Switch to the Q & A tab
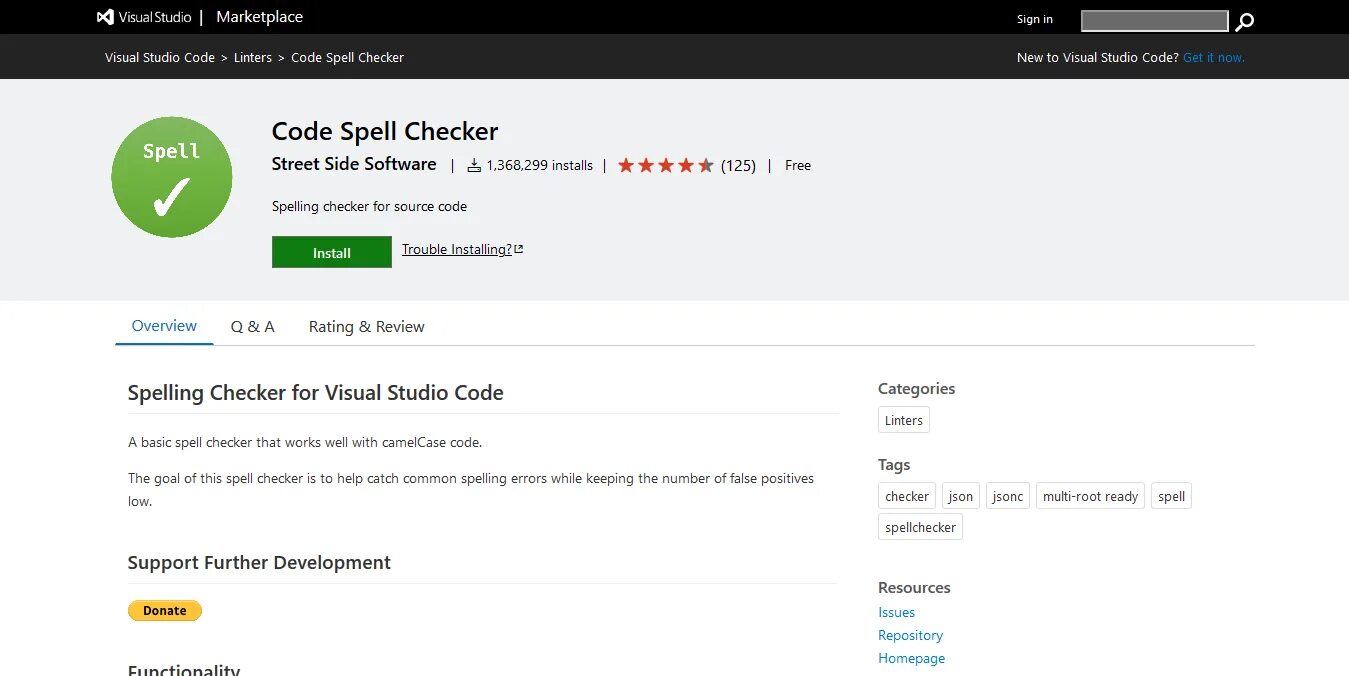Image resolution: width=1349 pixels, height=676 pixels. tap(253, 326)
